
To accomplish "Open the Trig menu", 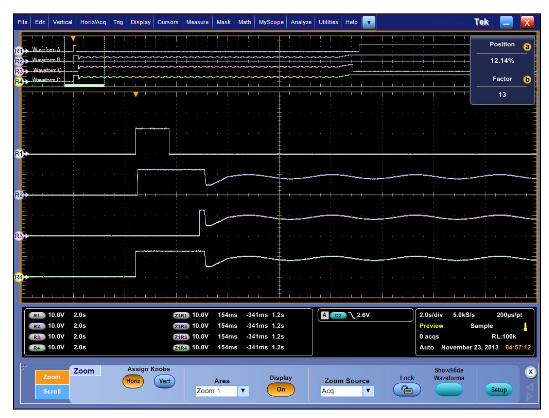I will click(118, 22).
